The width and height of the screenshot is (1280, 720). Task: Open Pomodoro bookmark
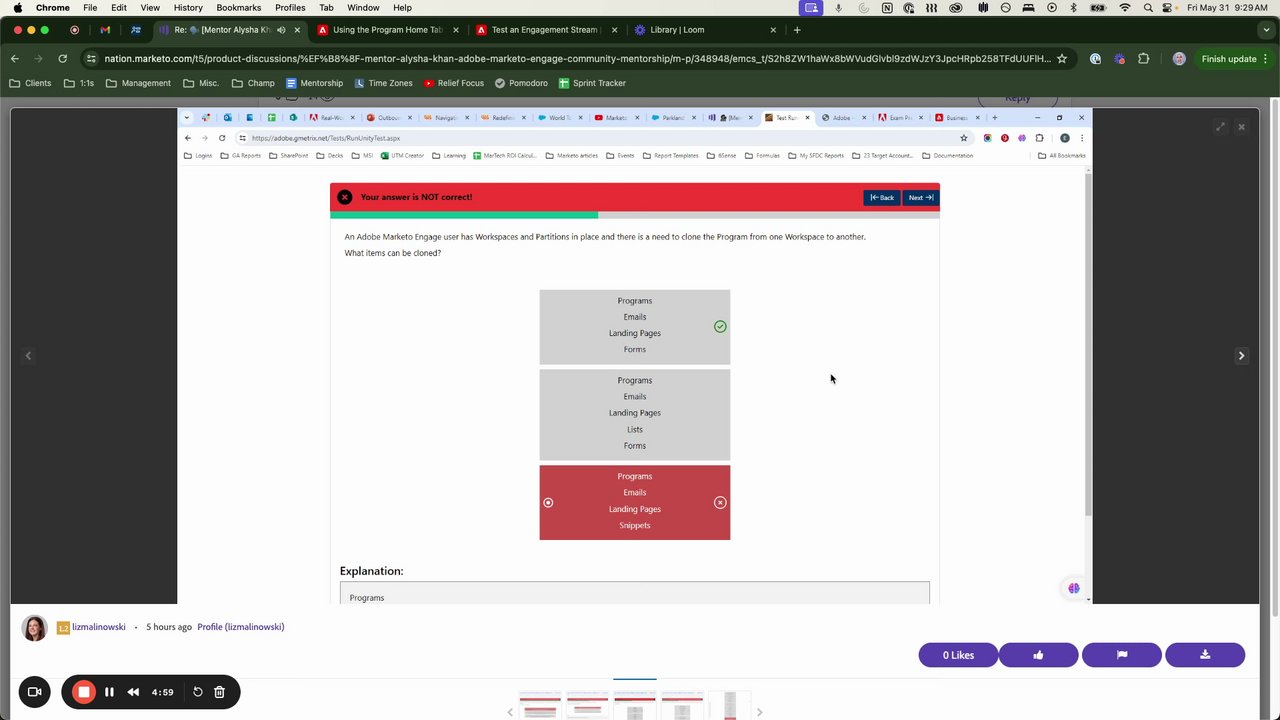coord(521,83)
